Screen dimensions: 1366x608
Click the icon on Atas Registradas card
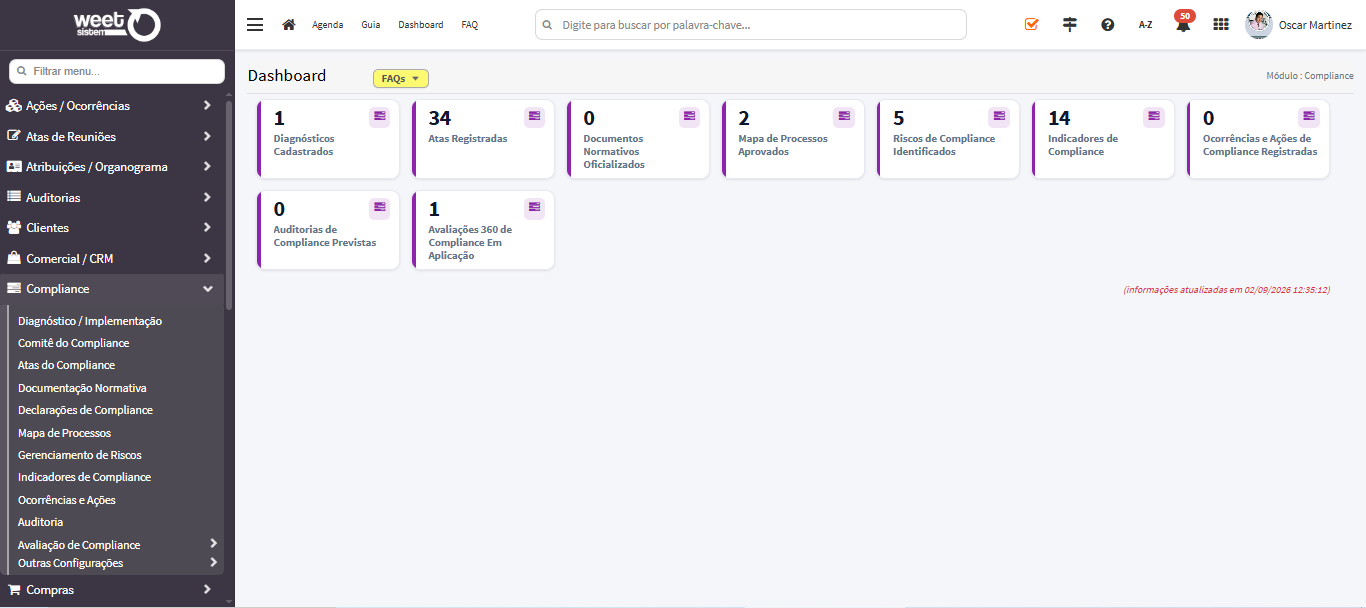coord(535,117)
